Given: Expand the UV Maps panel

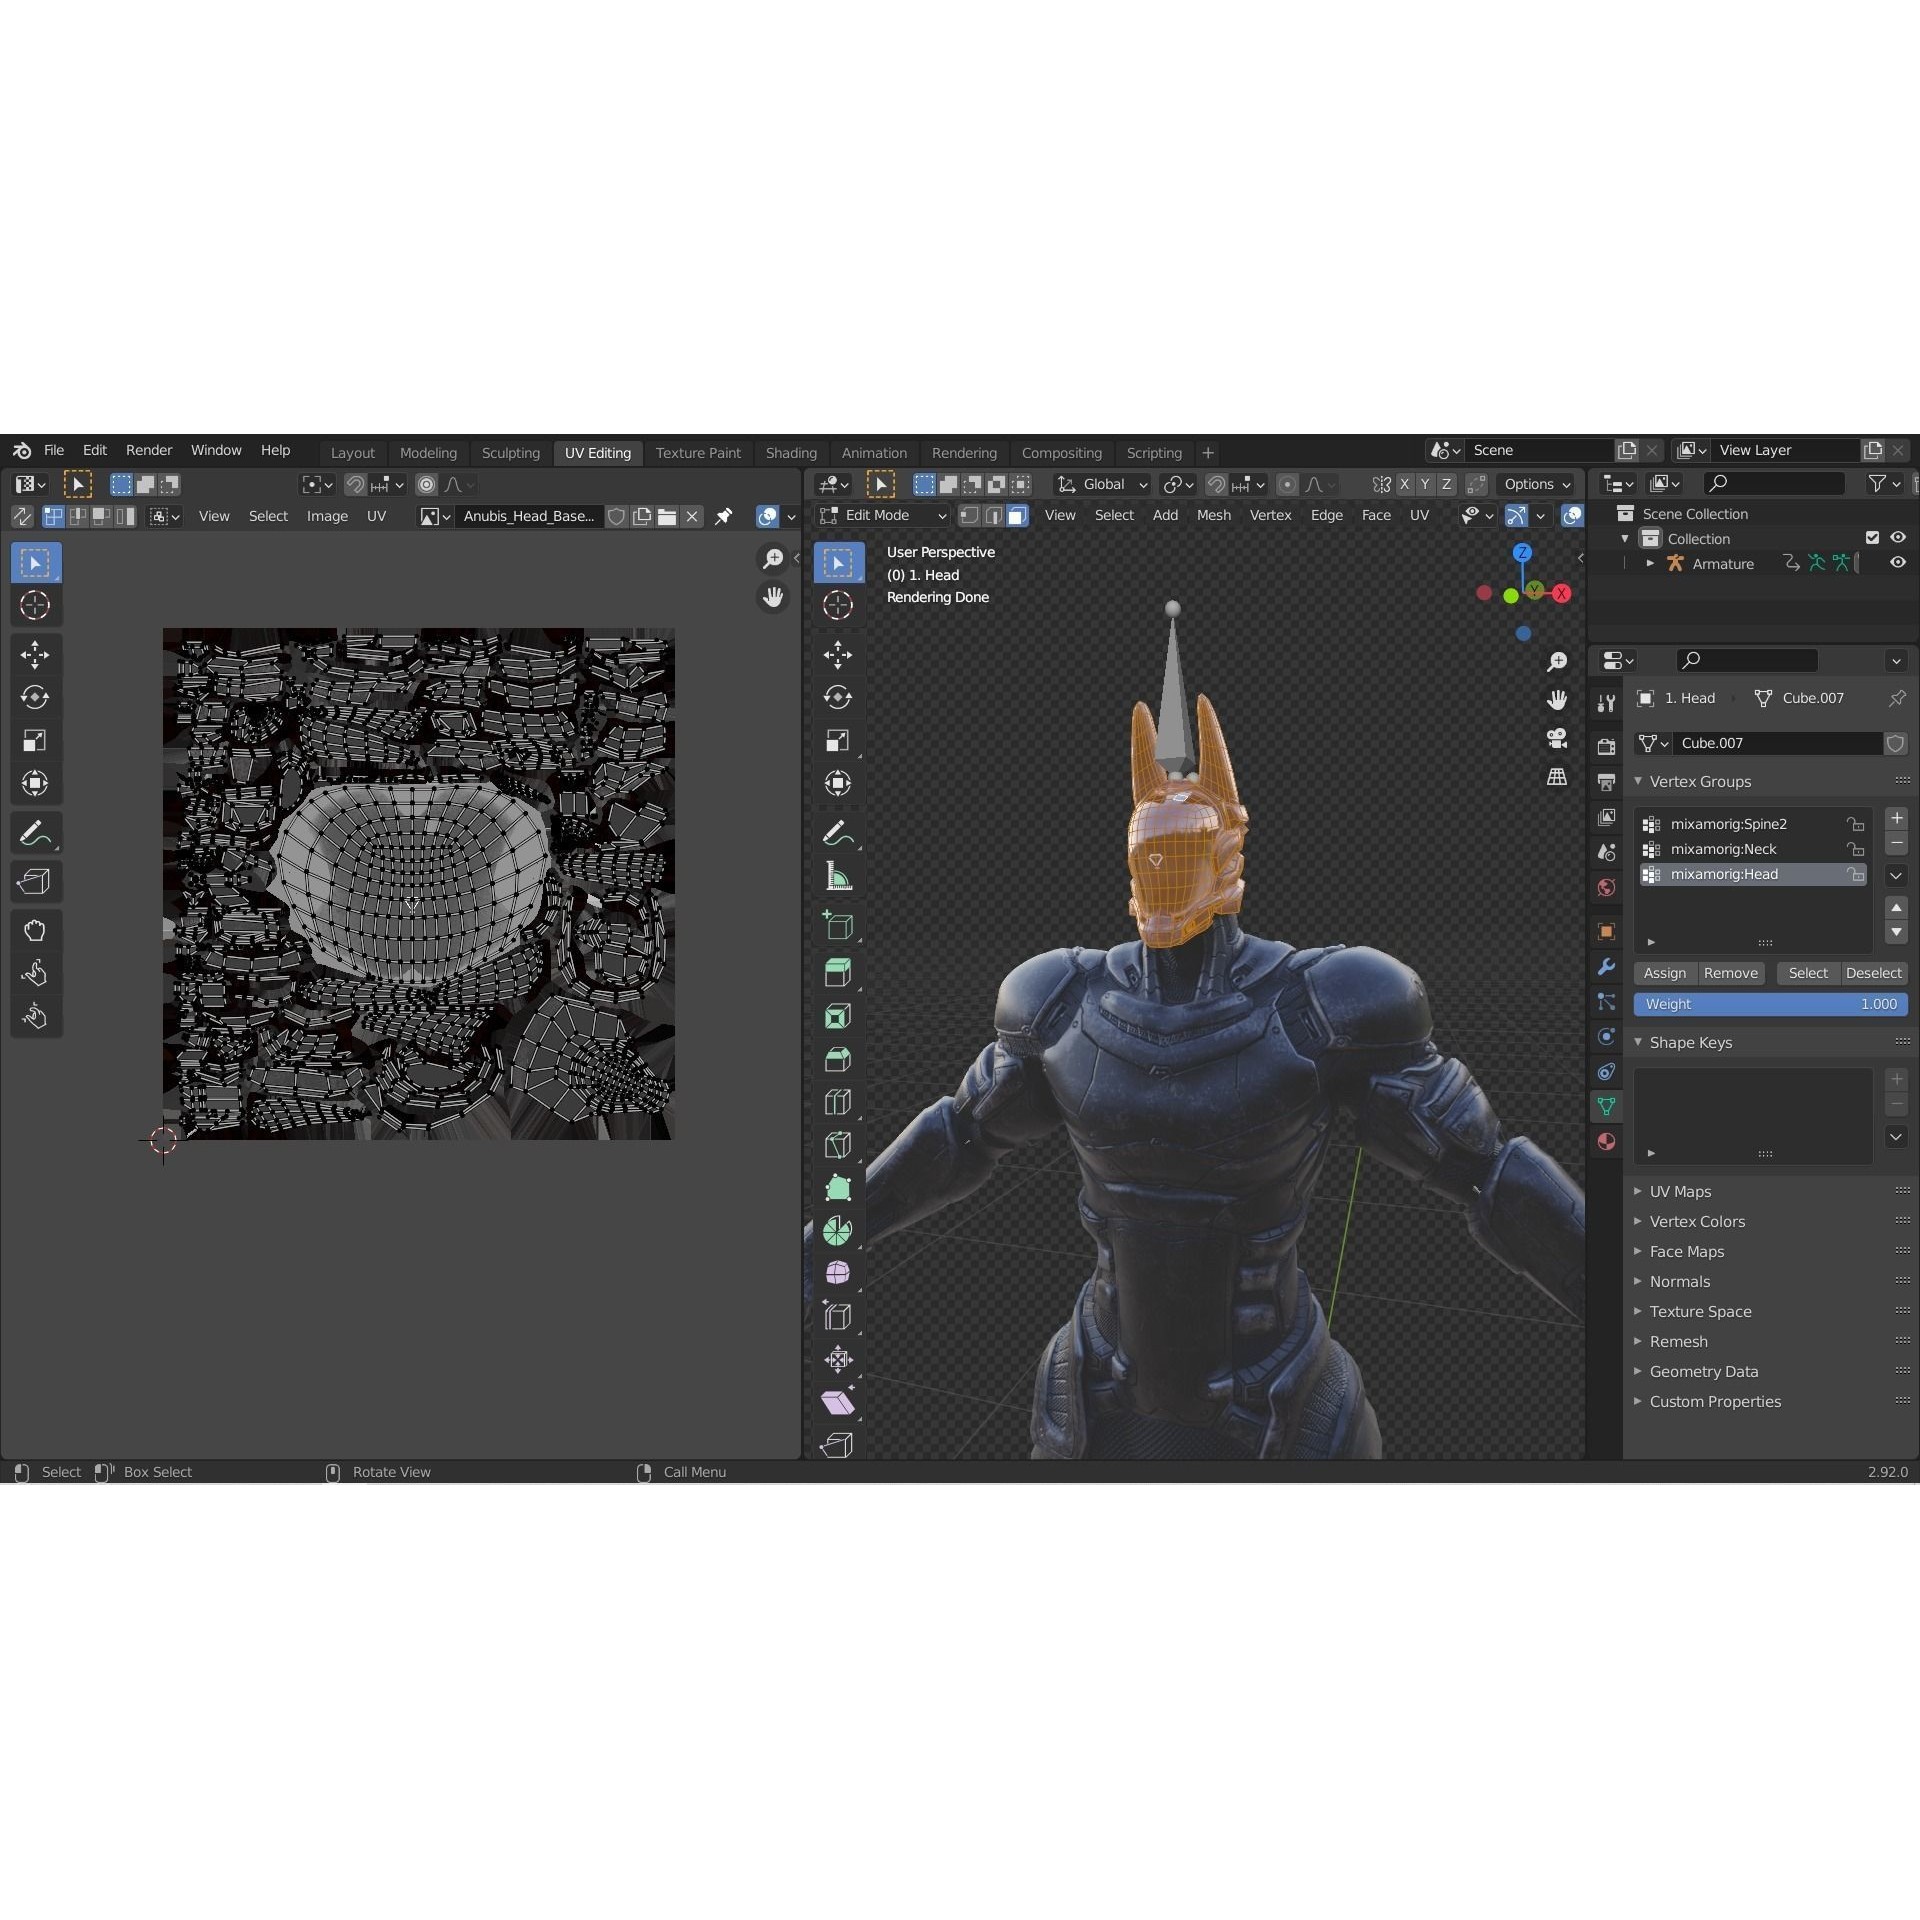Looking at the screenshot, I should [x=1680, y=1191].
